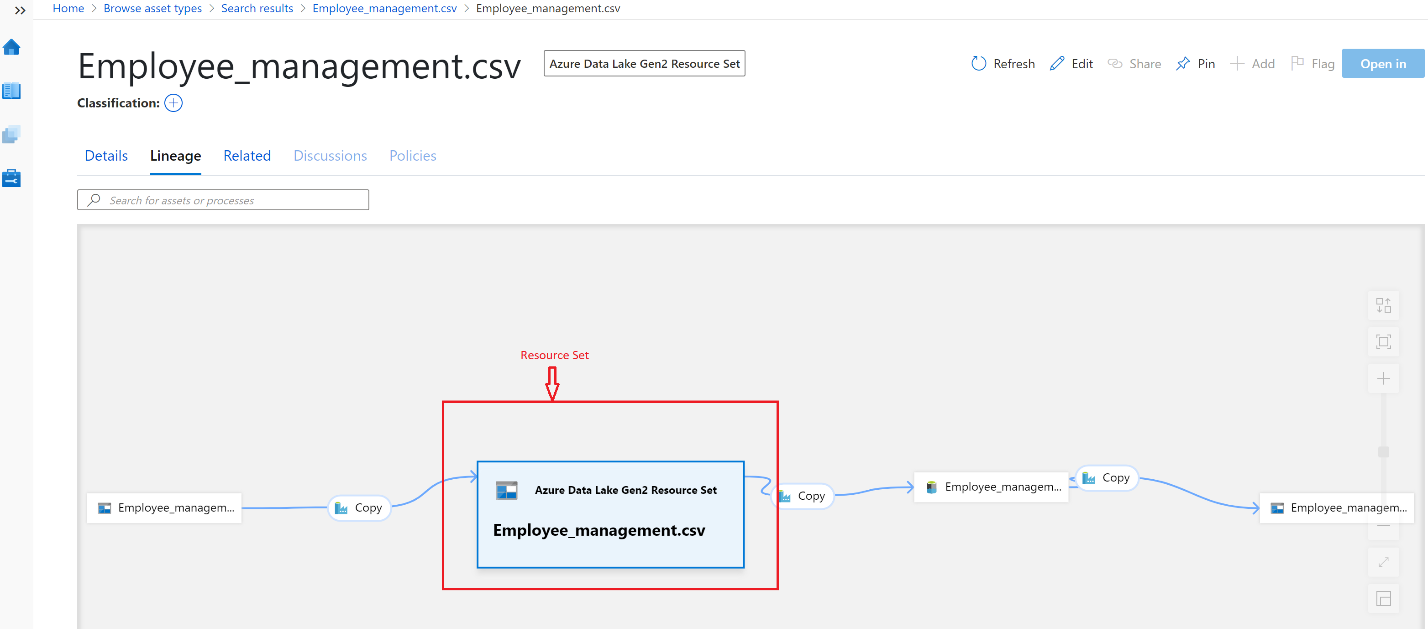Click the Employee_management.csv page title
This screenshot has width=1428, height=629.
point(299,66)
